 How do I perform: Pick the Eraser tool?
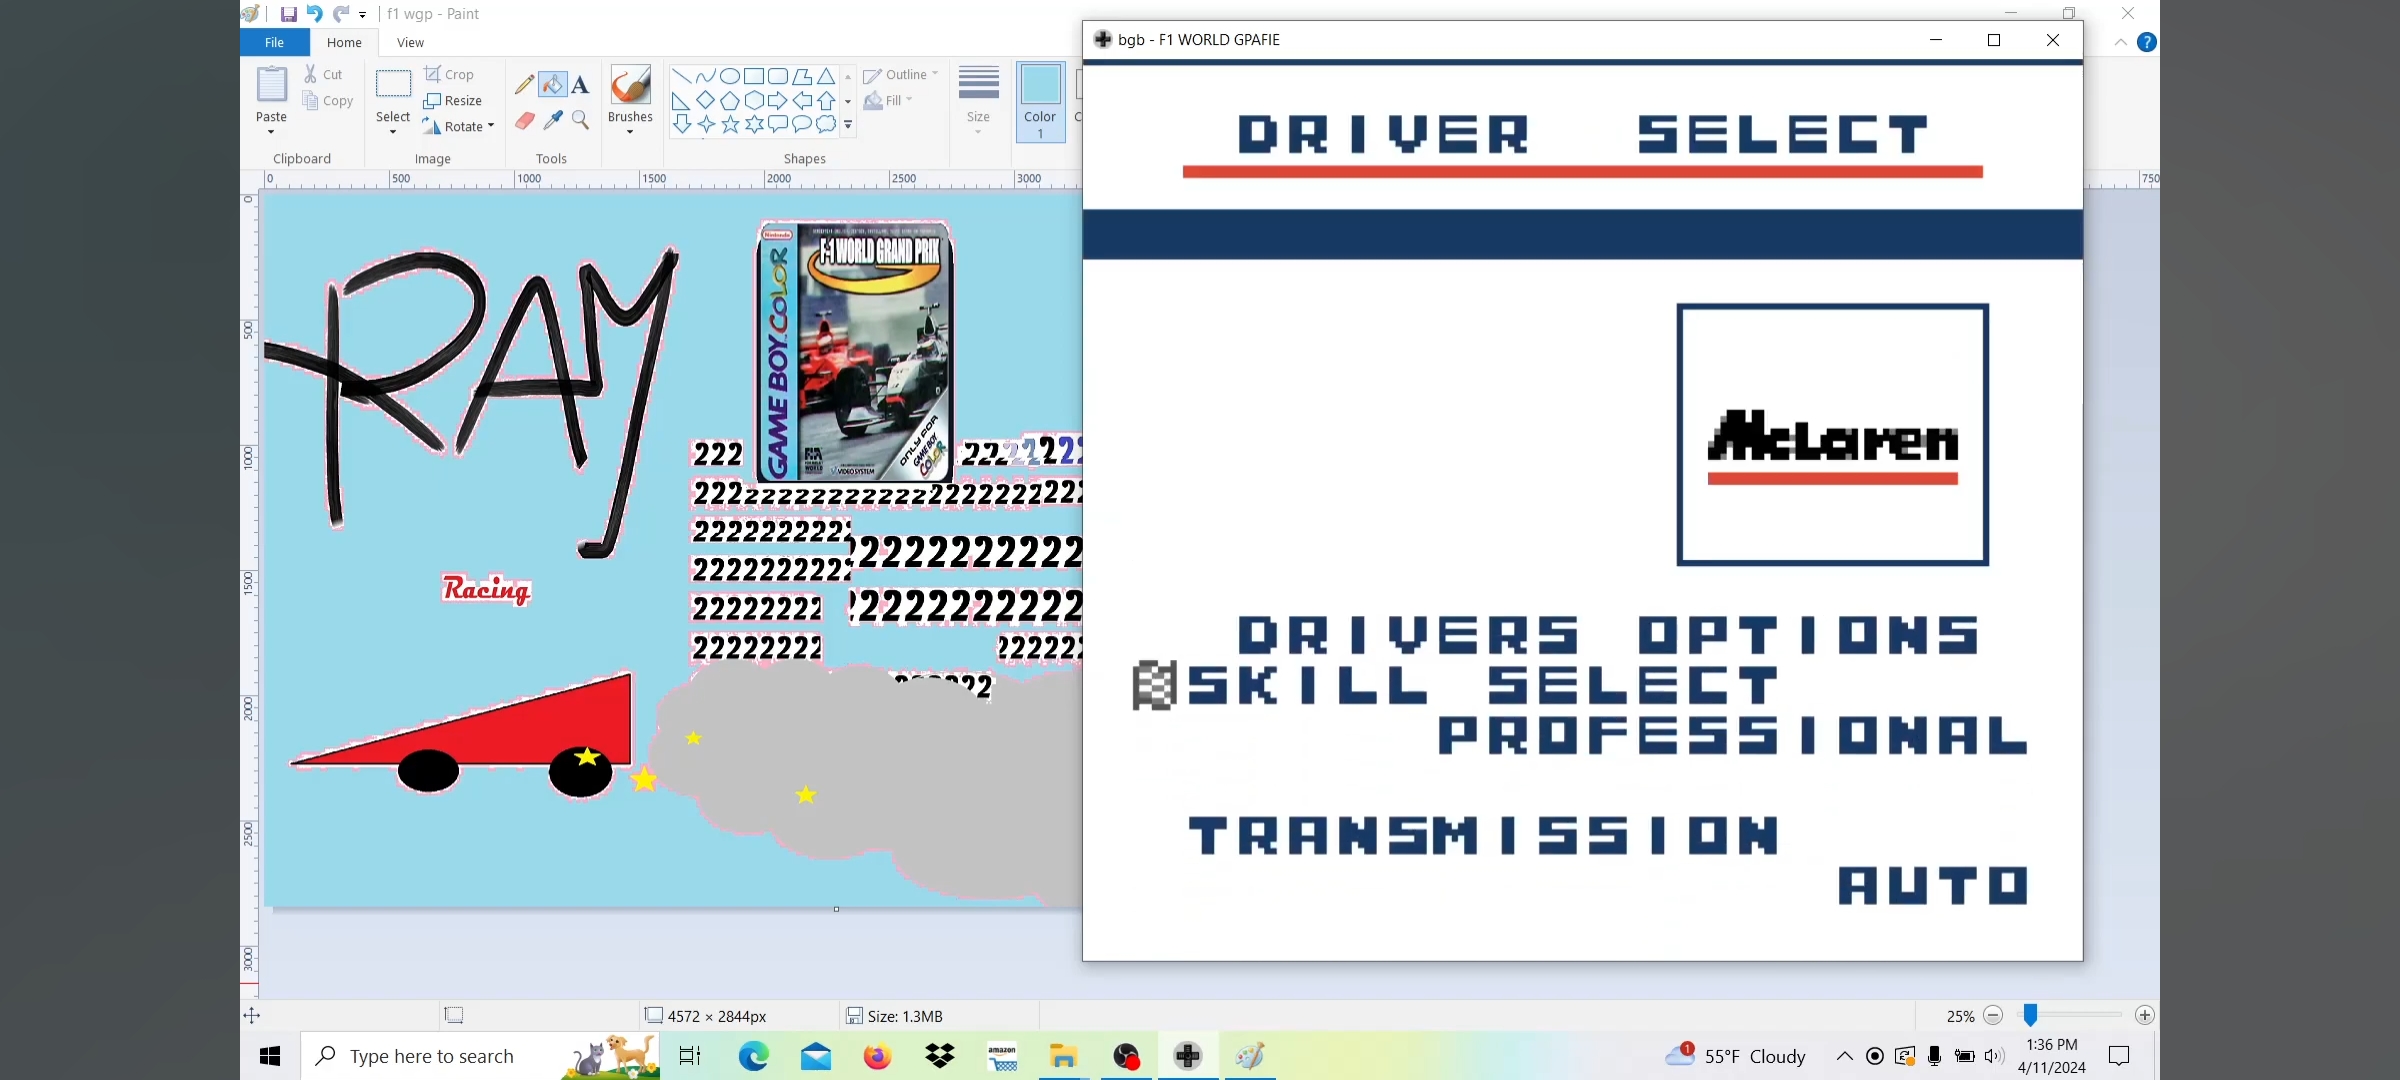coord(524,121)
